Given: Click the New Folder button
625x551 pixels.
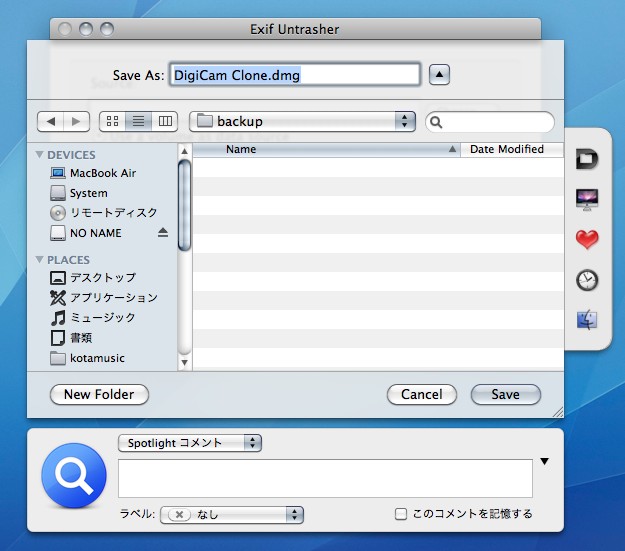Looking at the screenshot, I should tap(99, 395).
